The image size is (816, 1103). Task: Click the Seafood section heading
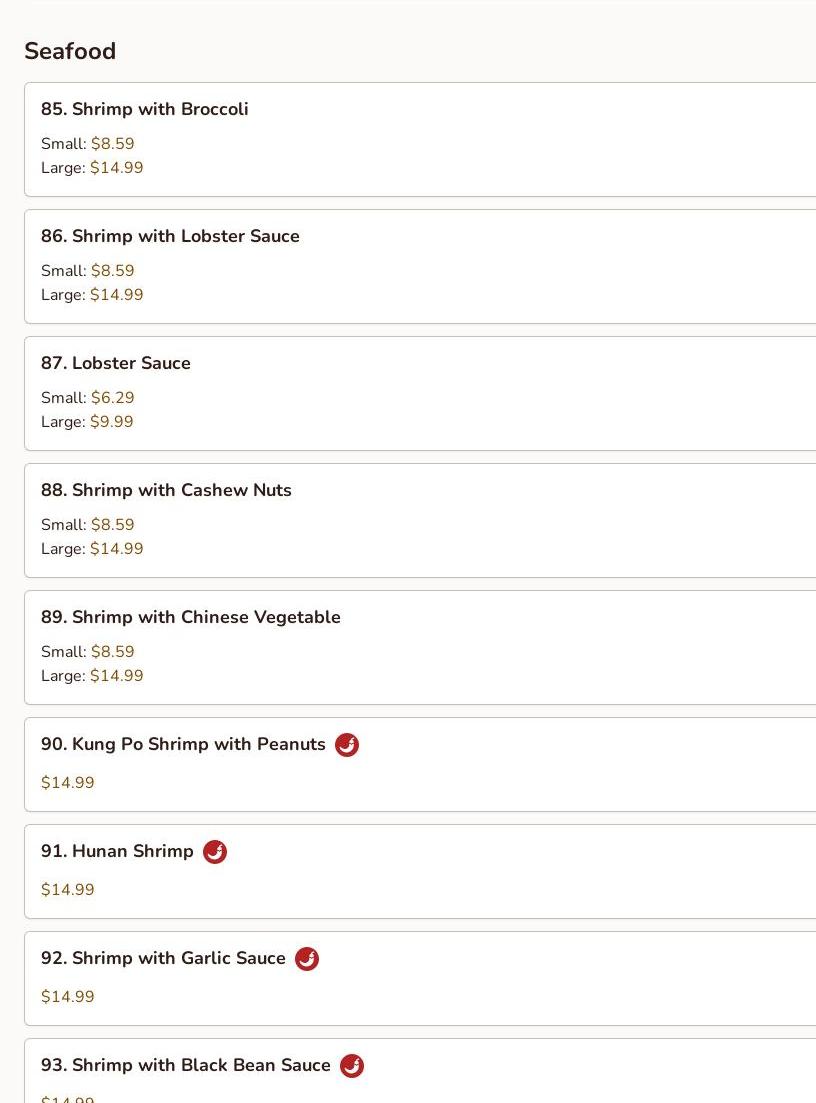pos(70,51)
